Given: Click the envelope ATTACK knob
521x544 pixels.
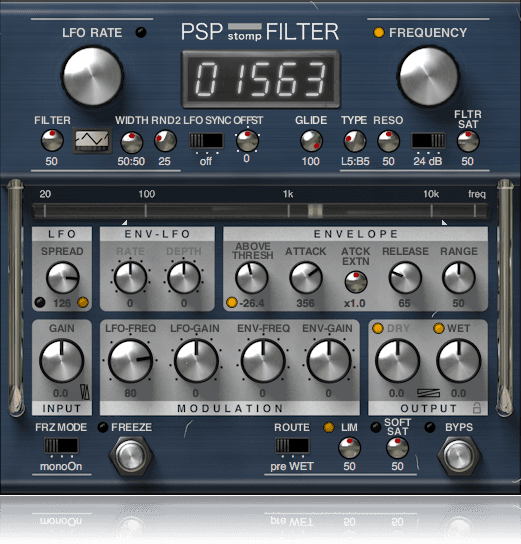Looking at the screenshot, I should click(306, 278).
